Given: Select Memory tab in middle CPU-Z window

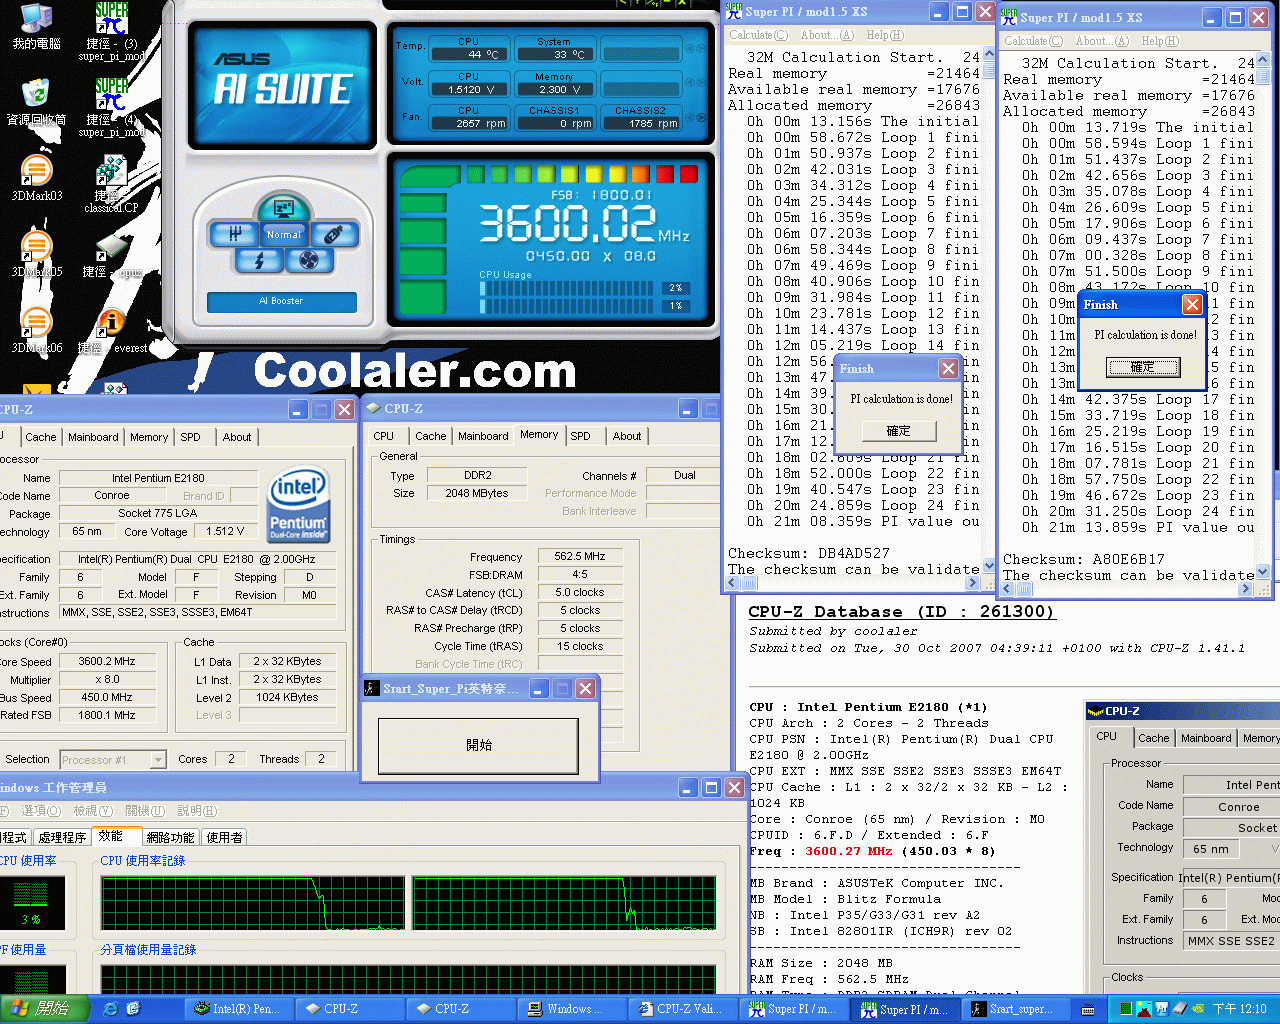Looking at the screenshot, I should pos(539,434).
